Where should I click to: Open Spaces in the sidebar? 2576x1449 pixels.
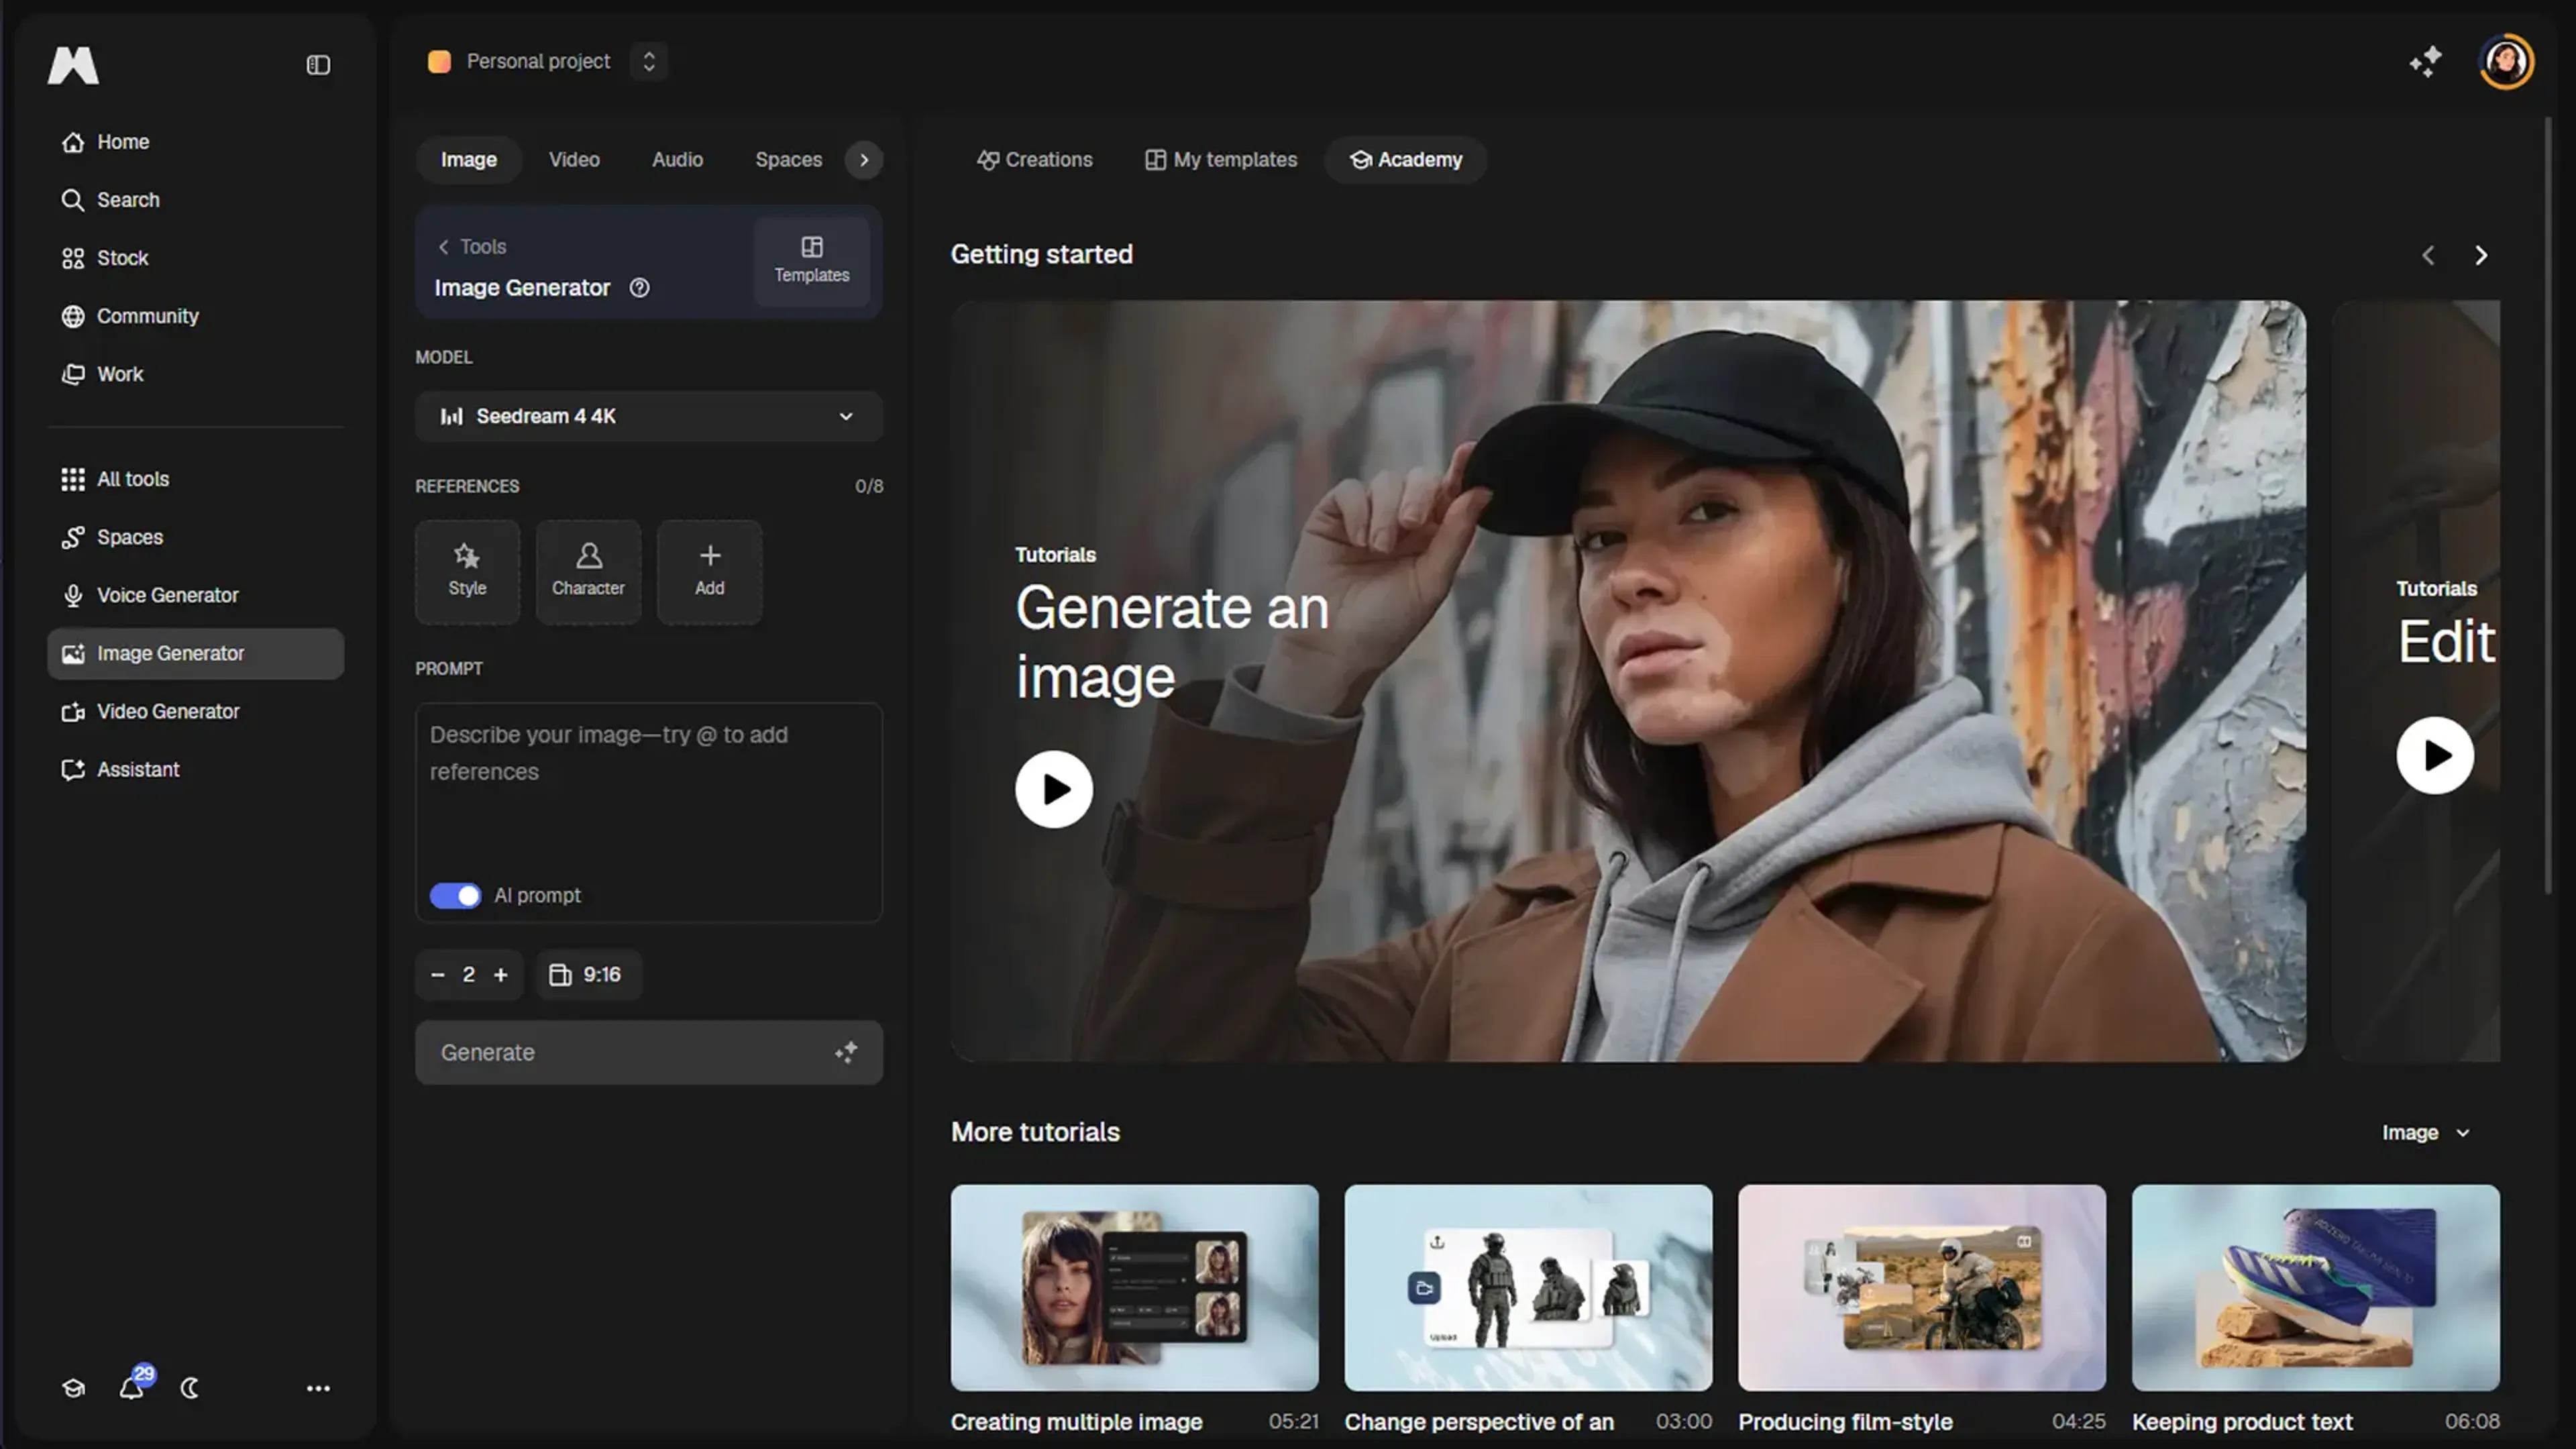(196, 537)
